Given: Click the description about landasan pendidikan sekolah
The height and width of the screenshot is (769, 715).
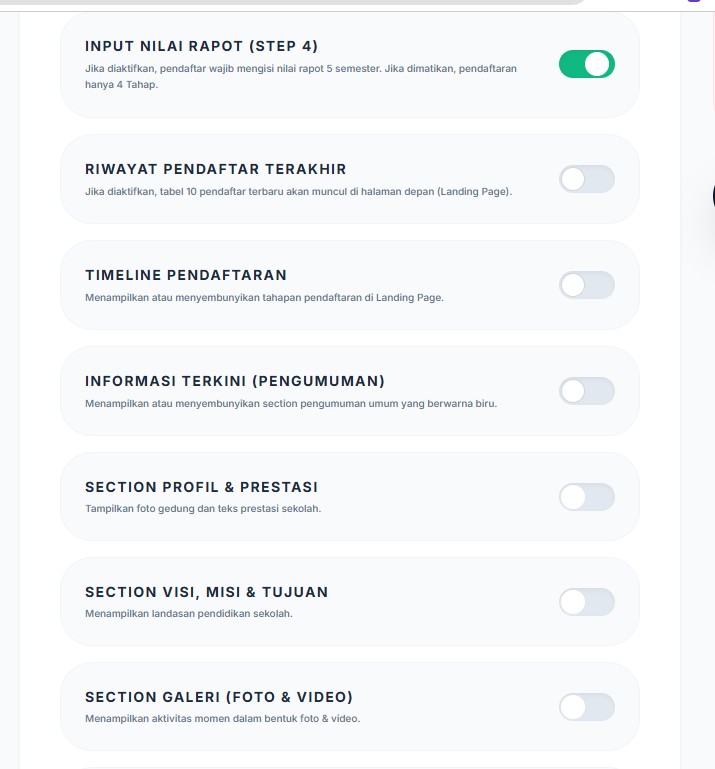Looking at the screenshot, I should tap(189, 614).
